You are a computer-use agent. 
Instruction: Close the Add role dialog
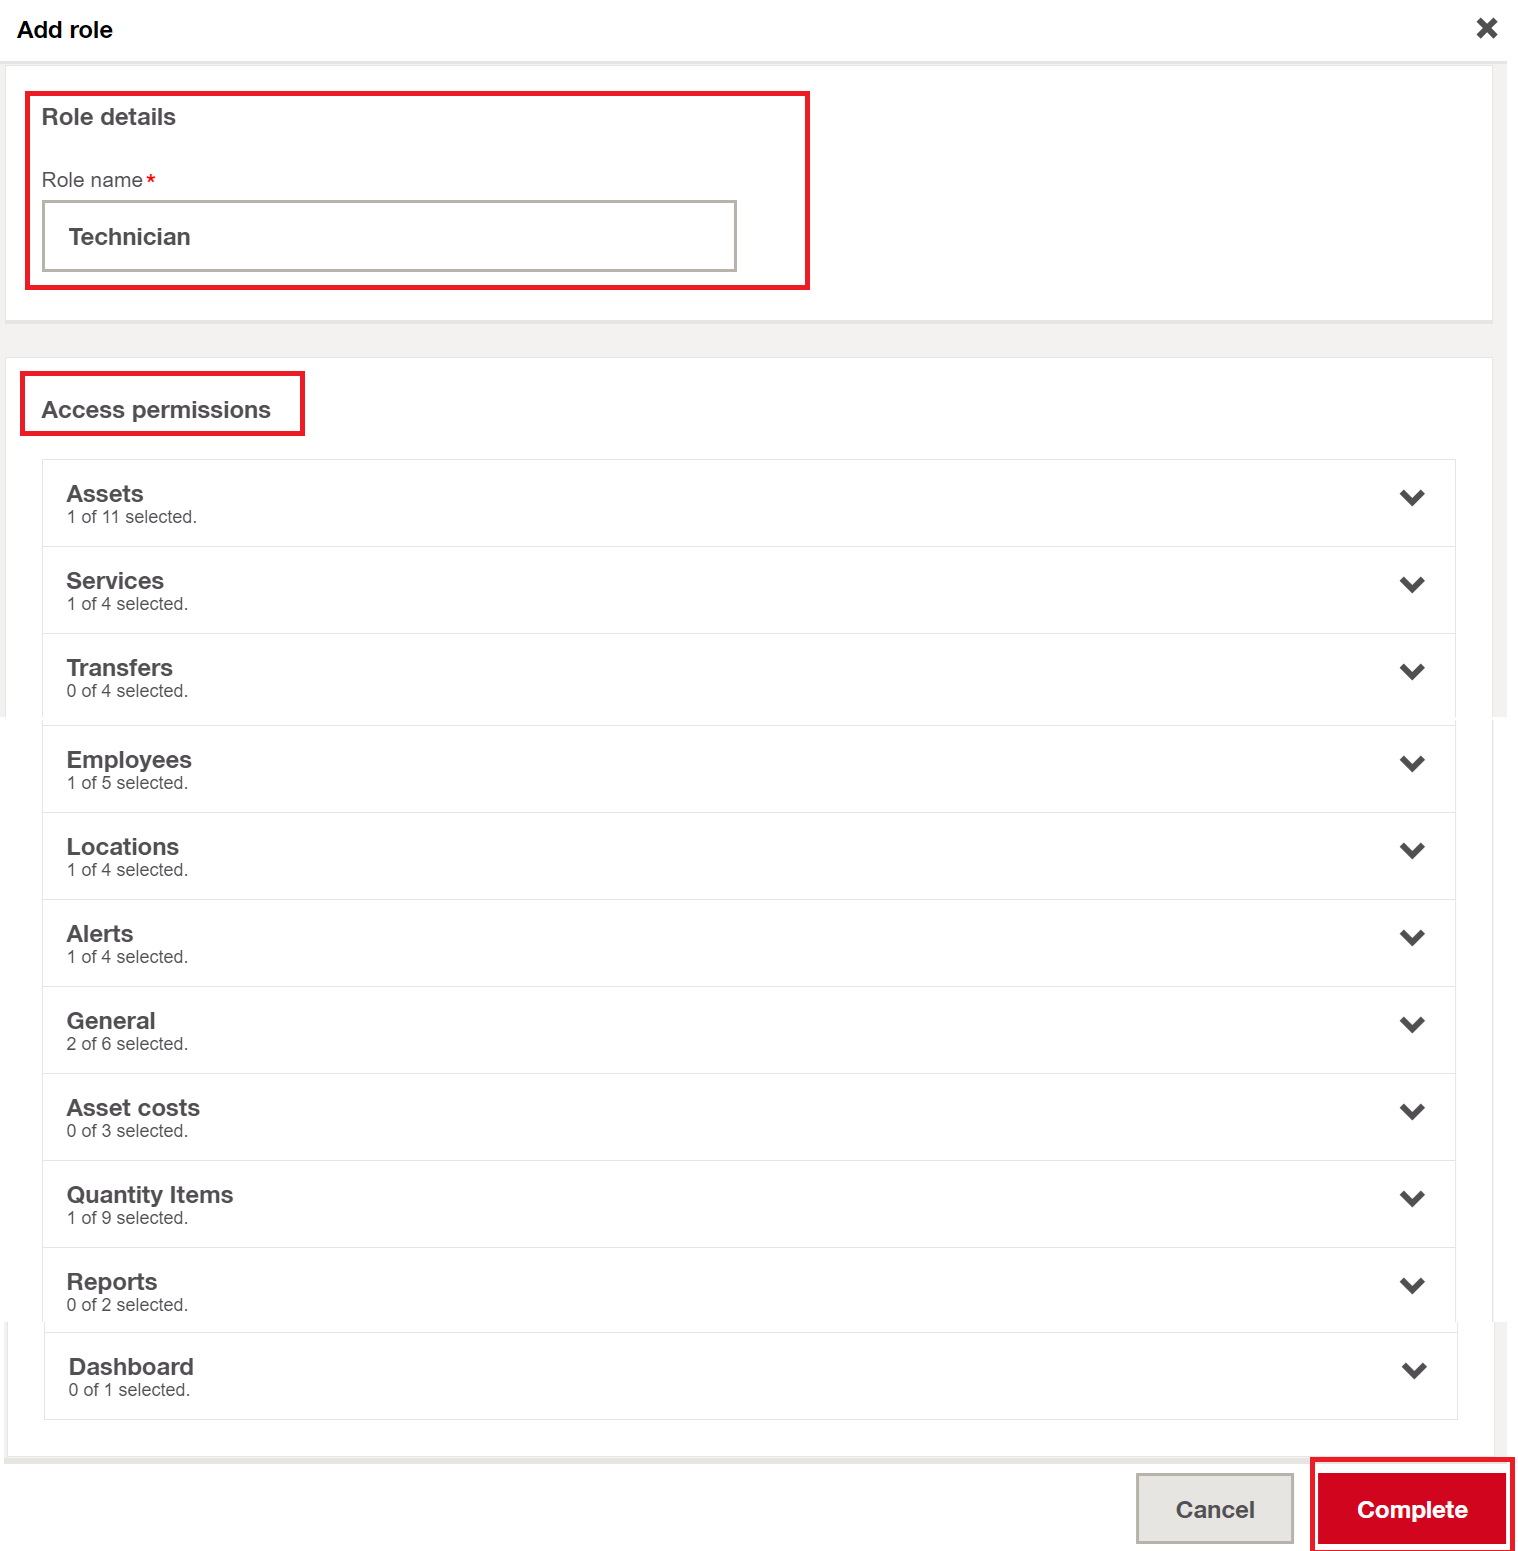coord(1486,28)
